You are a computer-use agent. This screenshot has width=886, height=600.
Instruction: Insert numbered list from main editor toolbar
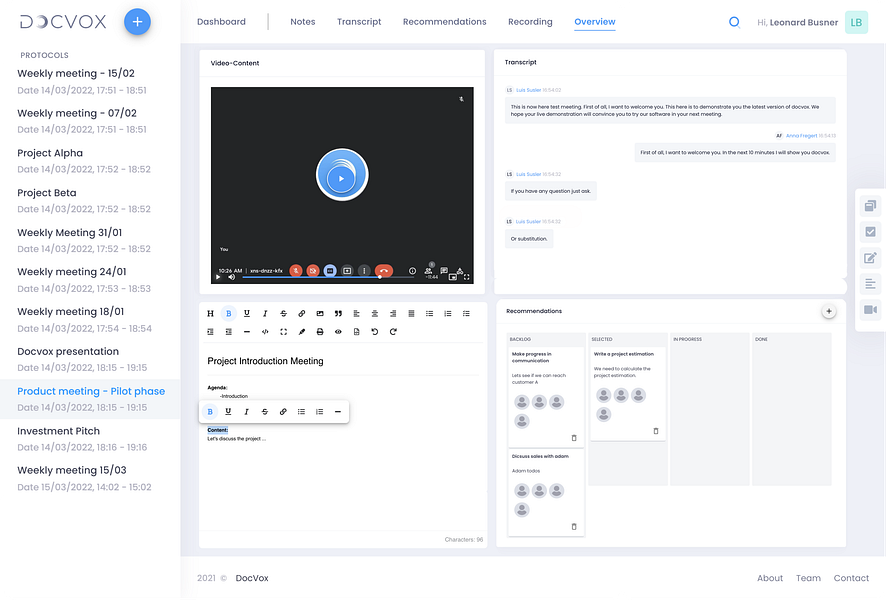(448, 314)
